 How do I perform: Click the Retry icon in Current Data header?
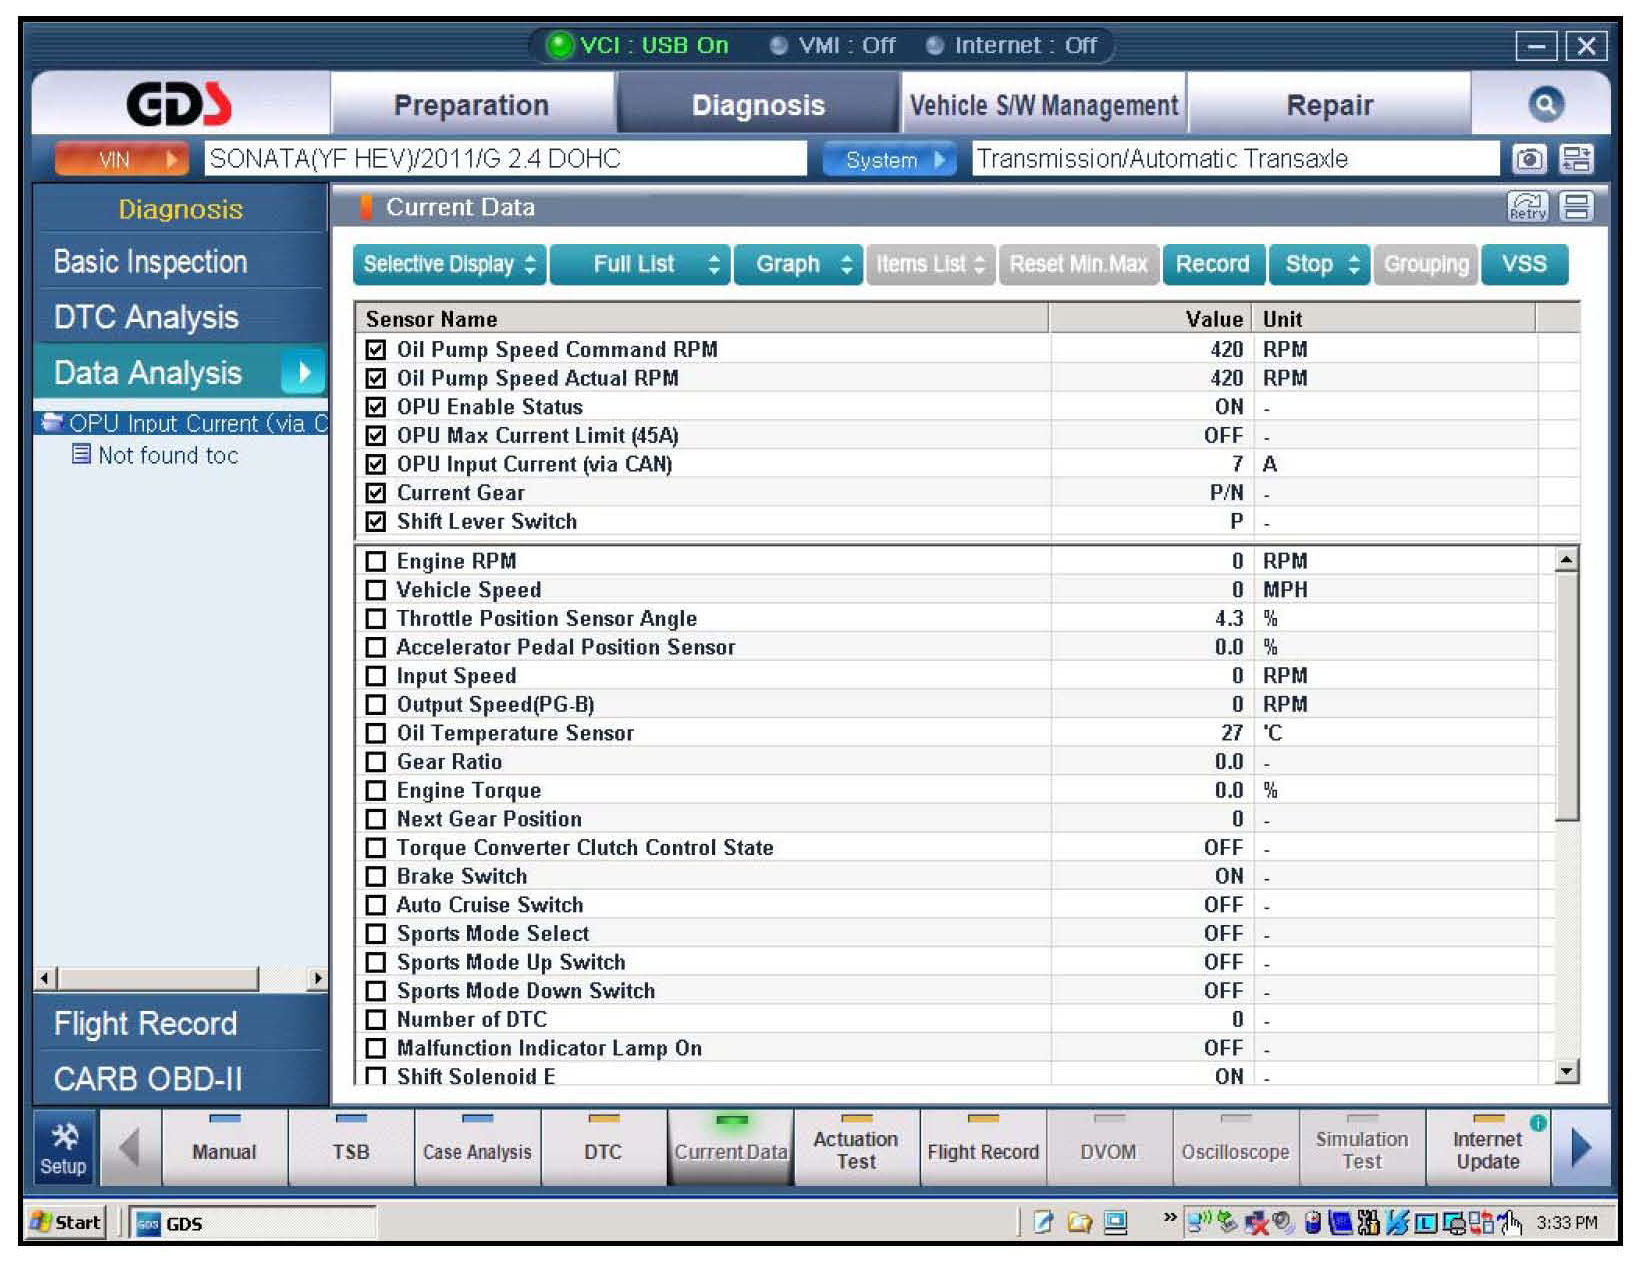pyautogui.click(x=1526, y=207)
